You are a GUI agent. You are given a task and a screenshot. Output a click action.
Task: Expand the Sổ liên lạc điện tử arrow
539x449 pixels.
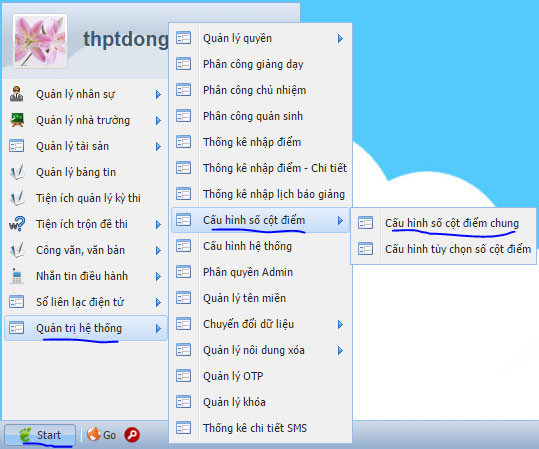point(158,302)
